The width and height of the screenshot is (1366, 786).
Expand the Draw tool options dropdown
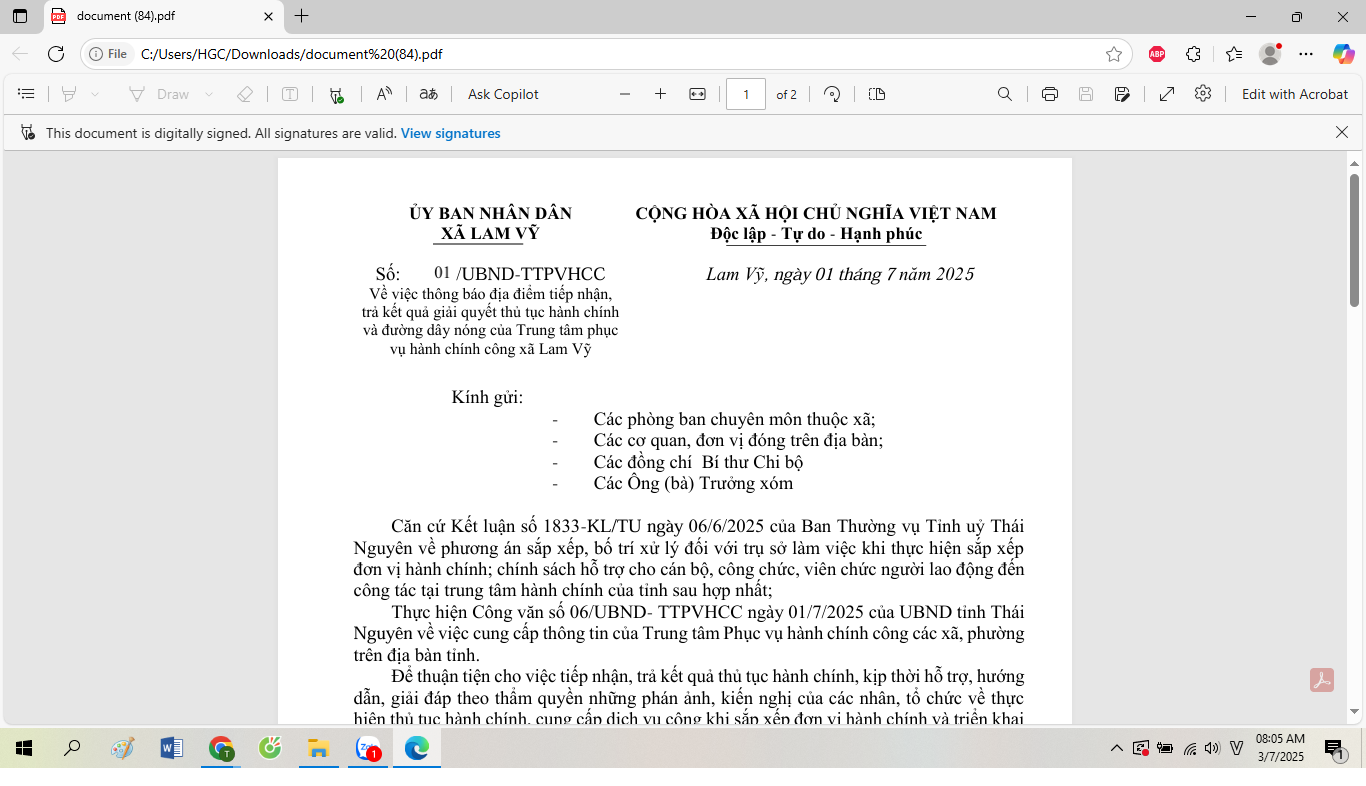209,94
